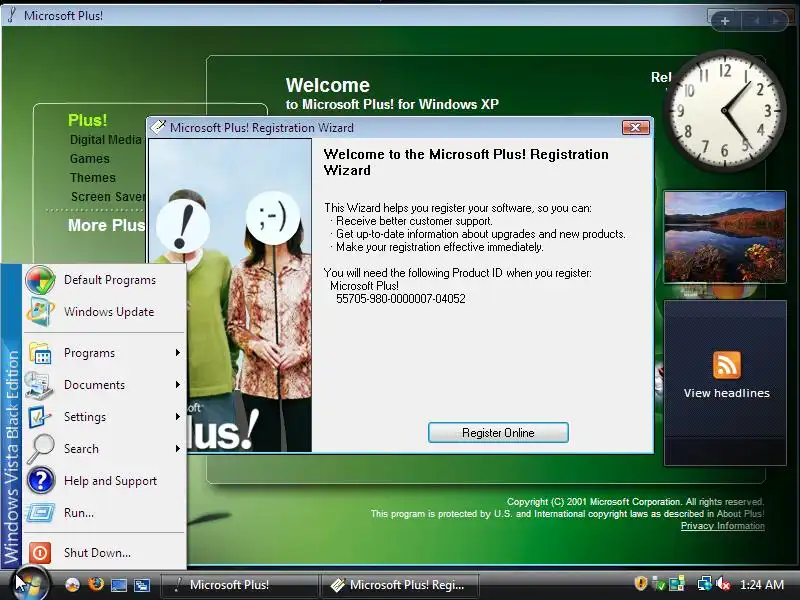Click the More Plus heading link
The image size is (800, 600).
[107, 225]
